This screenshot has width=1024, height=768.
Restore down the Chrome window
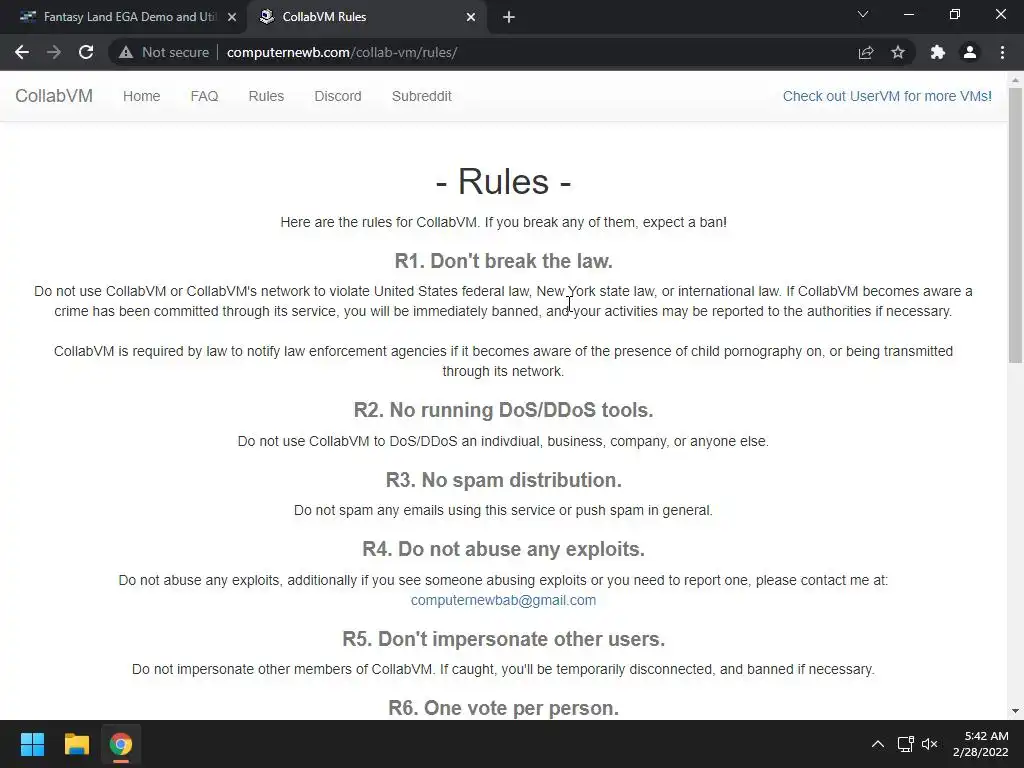(x=955, y=14)
